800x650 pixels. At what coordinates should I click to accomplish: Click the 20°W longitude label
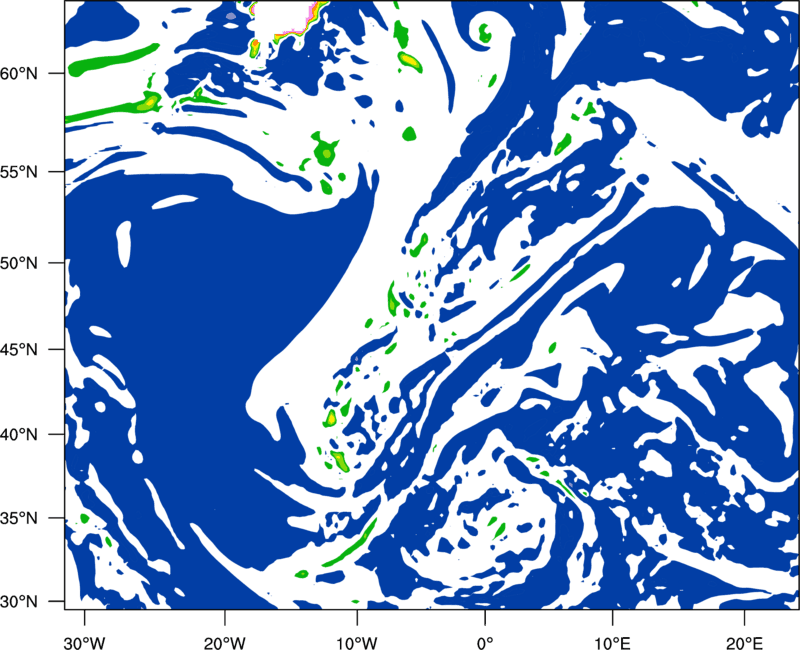coord(224,643)
